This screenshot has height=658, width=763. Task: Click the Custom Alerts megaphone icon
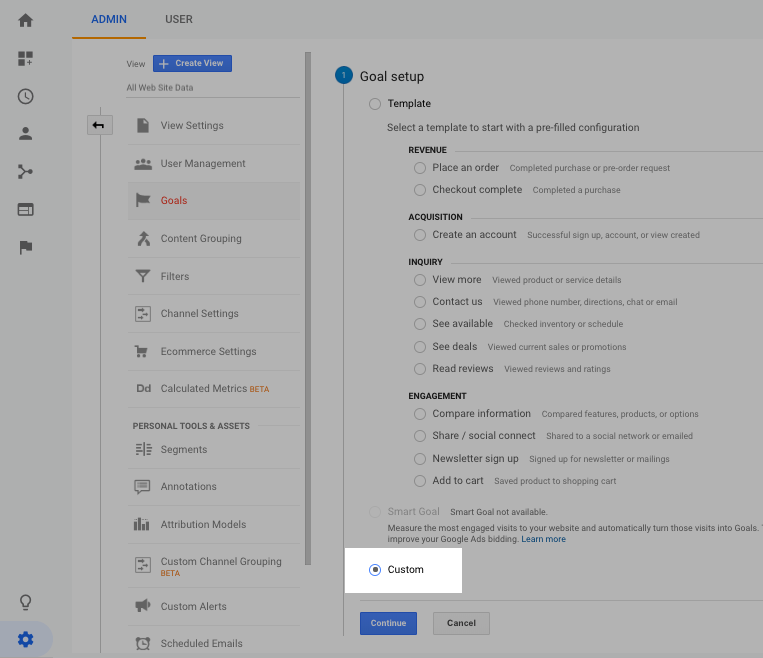tap(143, 606)
